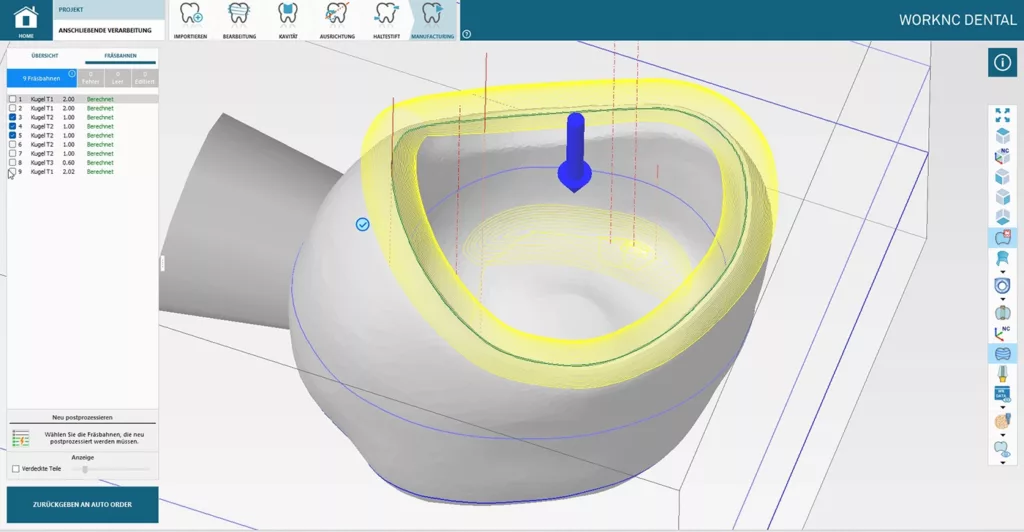Screen dimensions: 1024x532
Task: Click the implant screw display icon
Action: click(x=1002, y=374)
